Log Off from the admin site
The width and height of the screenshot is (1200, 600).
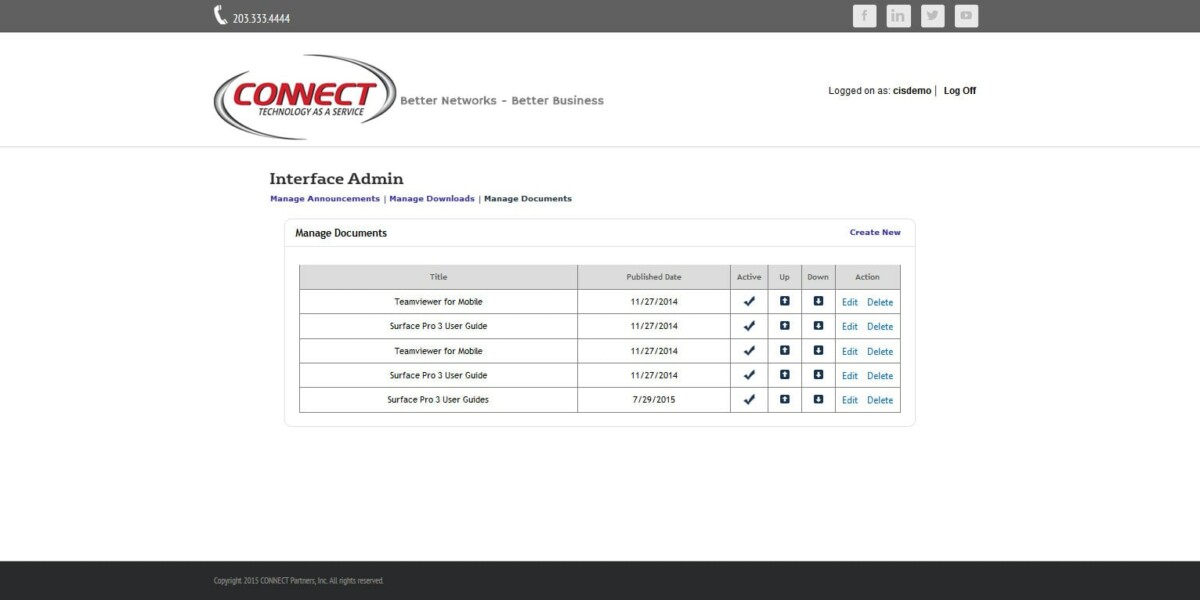point(960,91)
